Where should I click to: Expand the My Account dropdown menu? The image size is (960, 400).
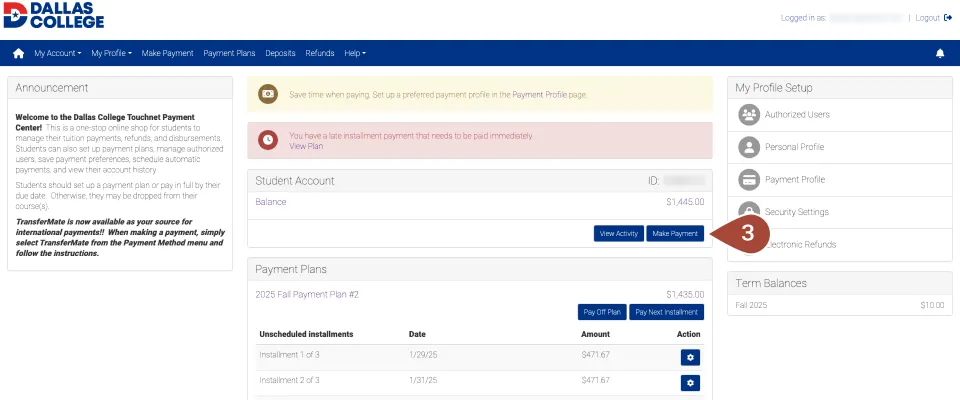(x=58, y=53)
